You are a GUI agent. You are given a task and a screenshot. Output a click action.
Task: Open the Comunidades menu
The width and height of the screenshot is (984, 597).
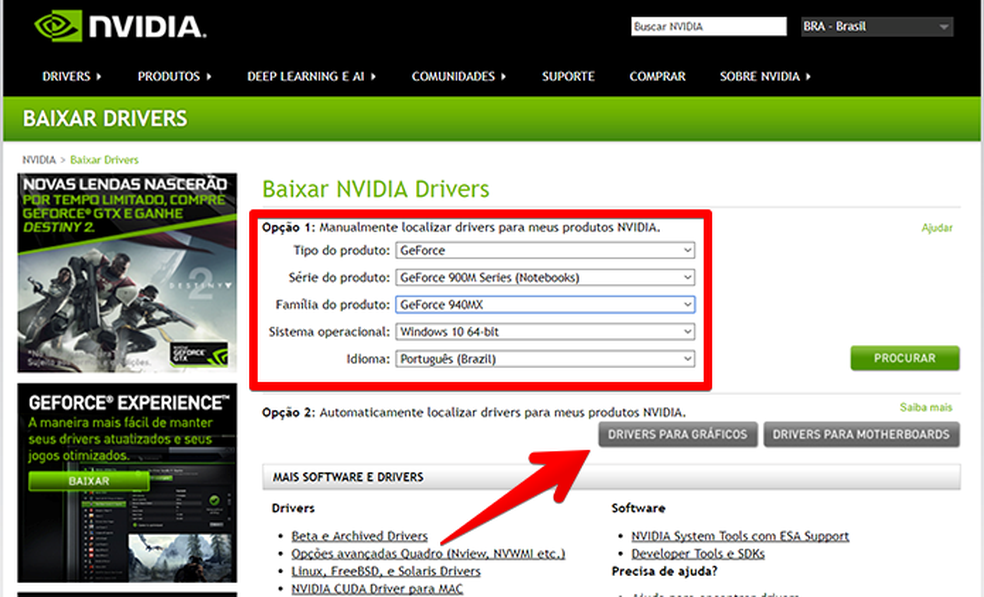(x=459, y=77)
